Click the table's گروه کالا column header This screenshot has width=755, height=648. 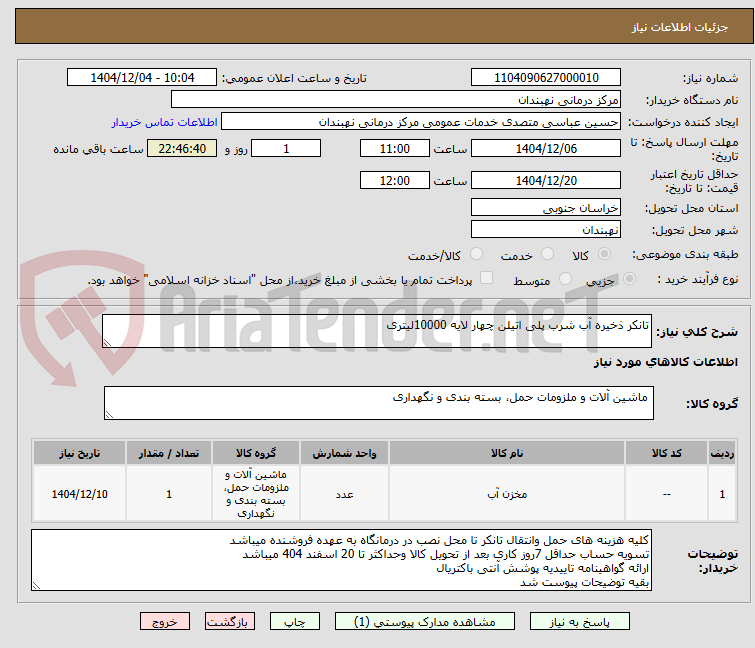(256, 453)
